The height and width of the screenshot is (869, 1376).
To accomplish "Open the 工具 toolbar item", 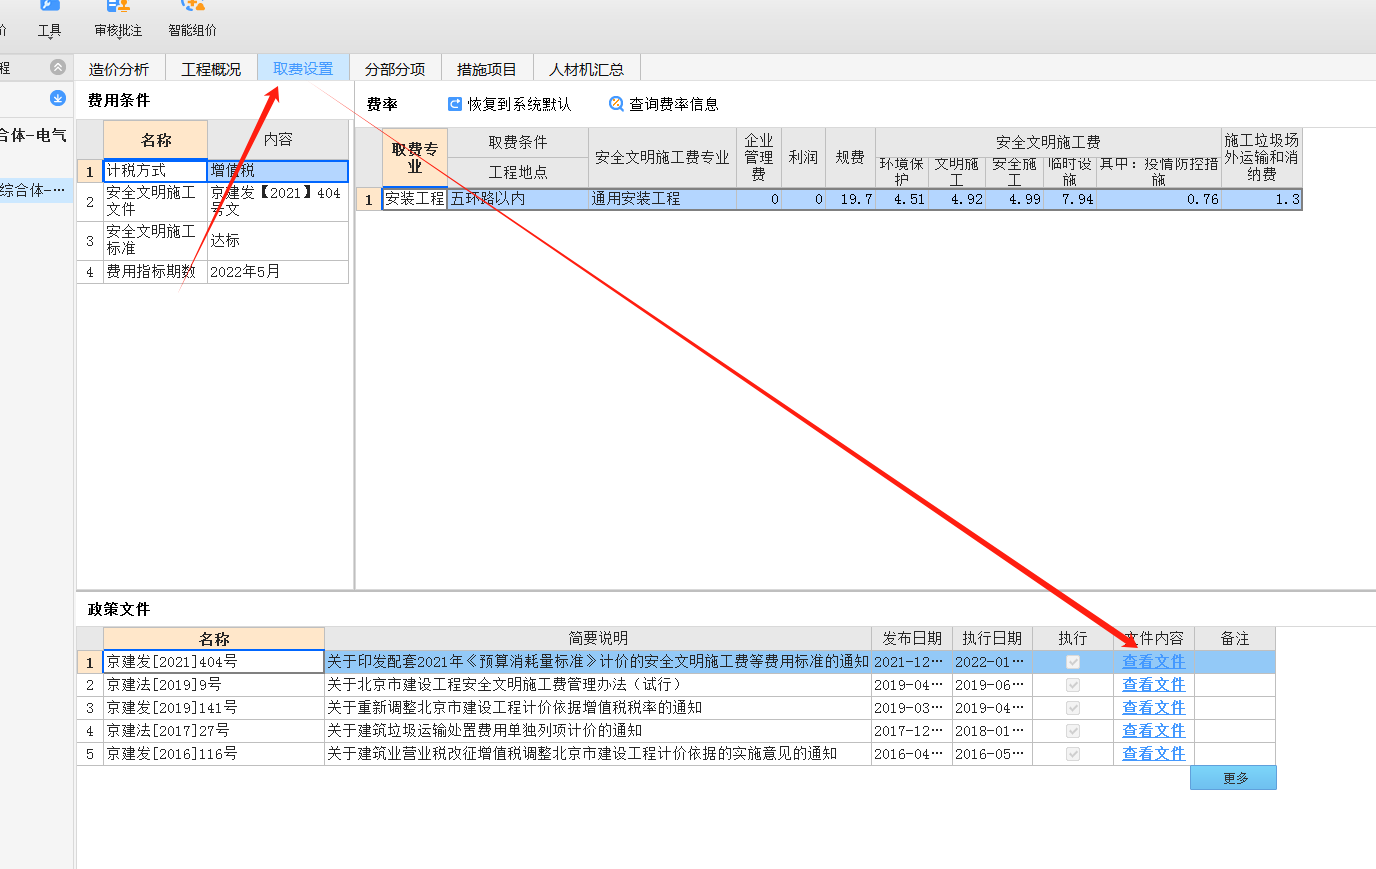I will (49, 20).
